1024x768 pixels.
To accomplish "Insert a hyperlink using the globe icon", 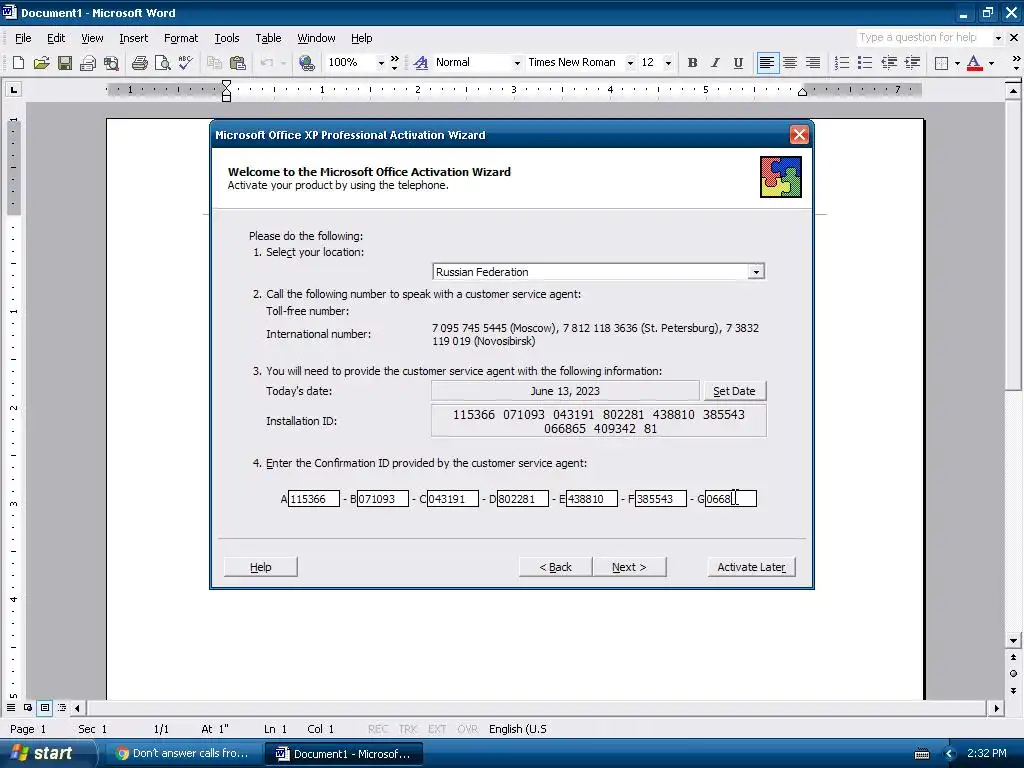I will (x=307, y=63).
